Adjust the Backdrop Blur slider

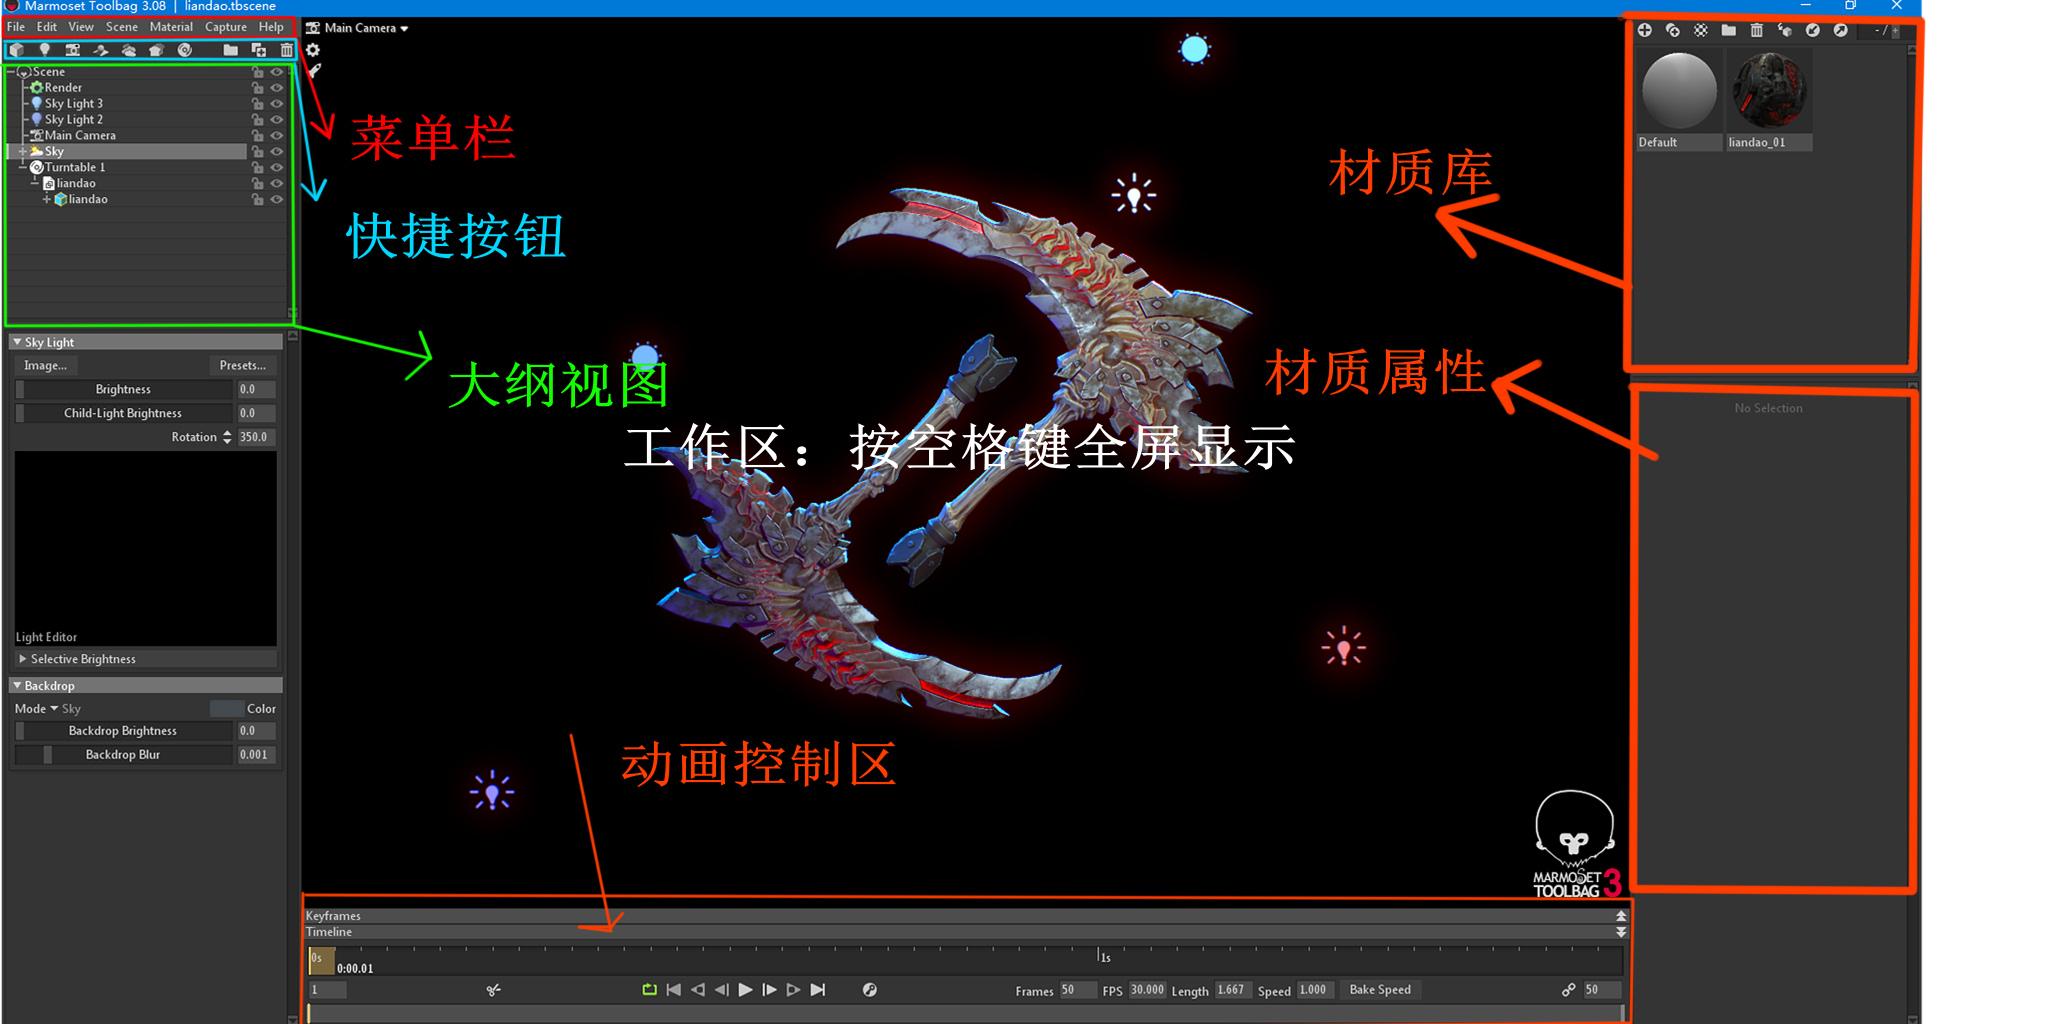(124, 755)
